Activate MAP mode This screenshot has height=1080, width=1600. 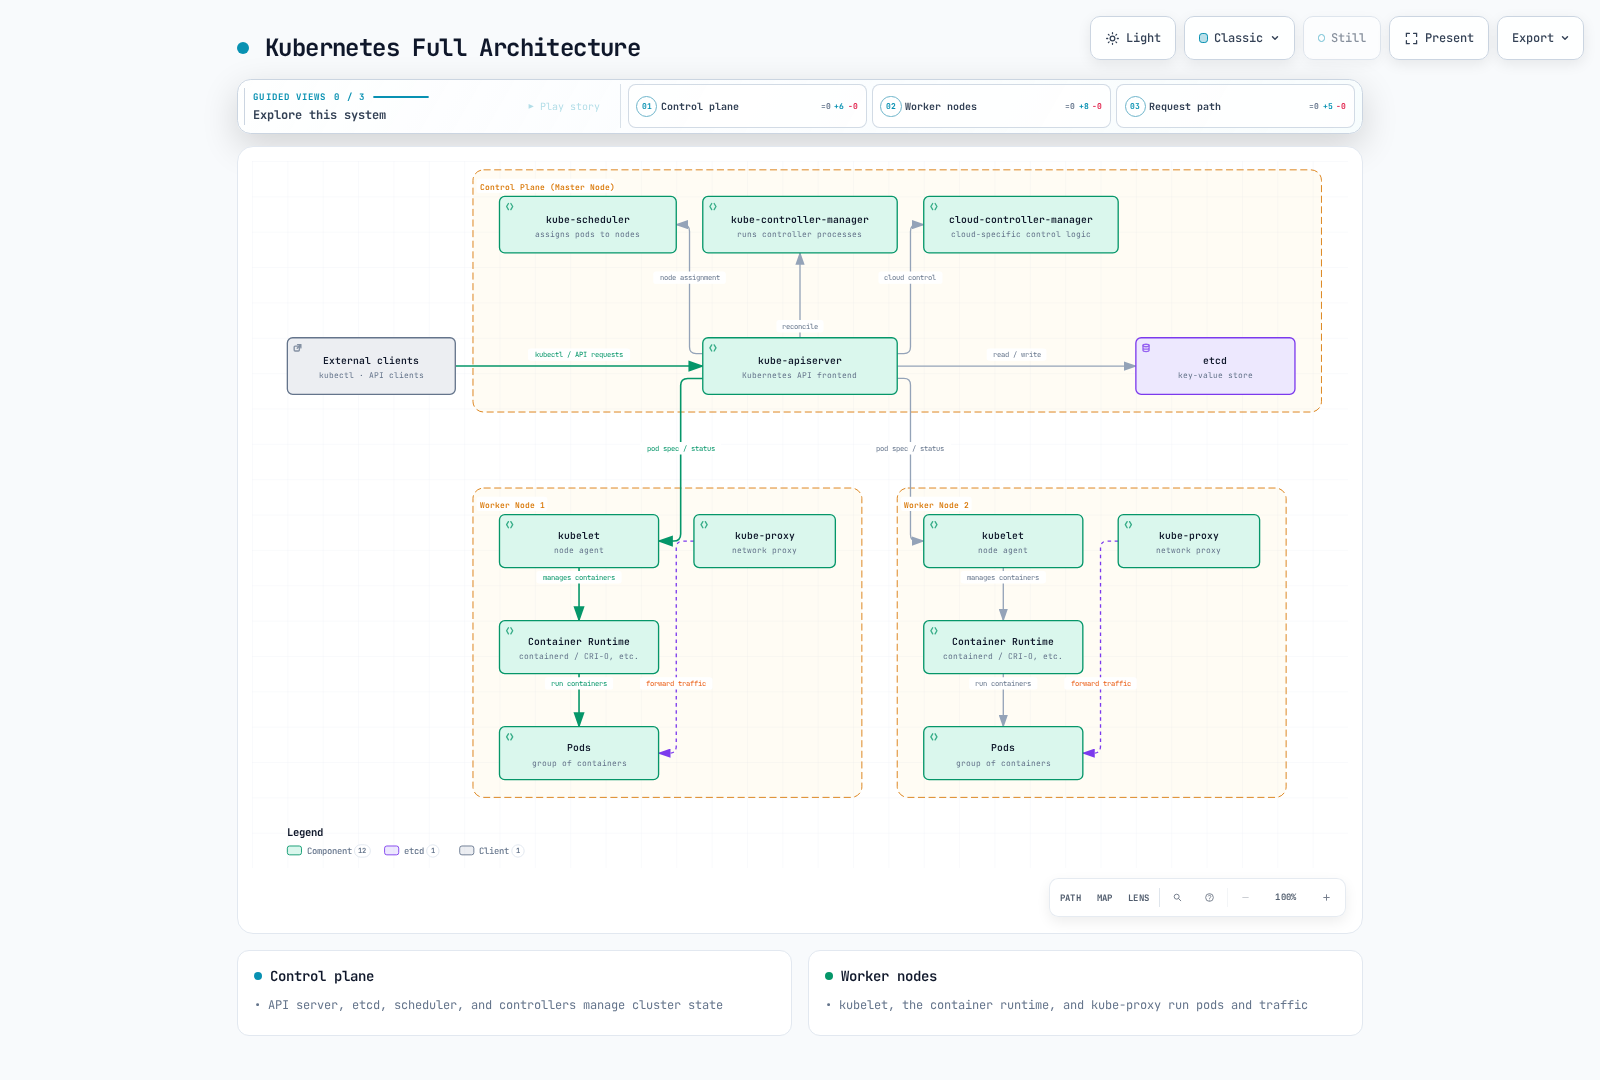1104,898
